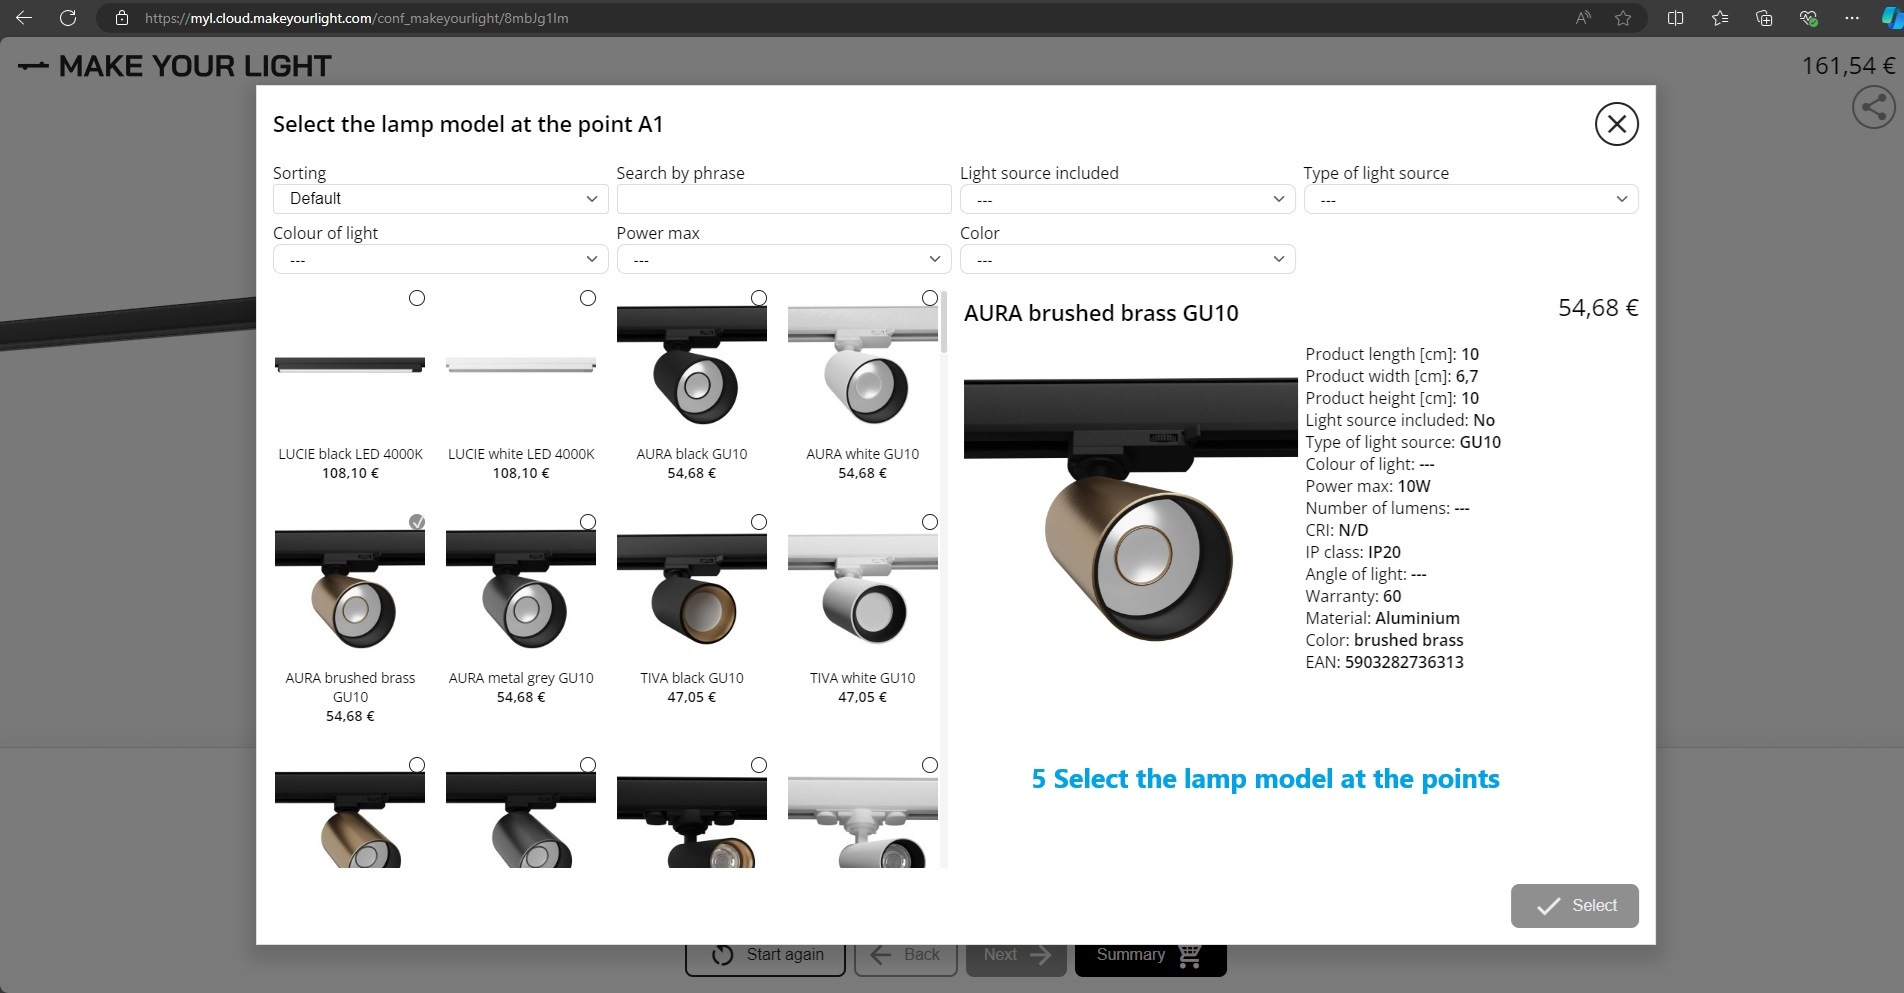Viewport: 1904px width, 993px height.
Task: Expand the Colour of light dropdown
Action: click(x=440, y=260)
